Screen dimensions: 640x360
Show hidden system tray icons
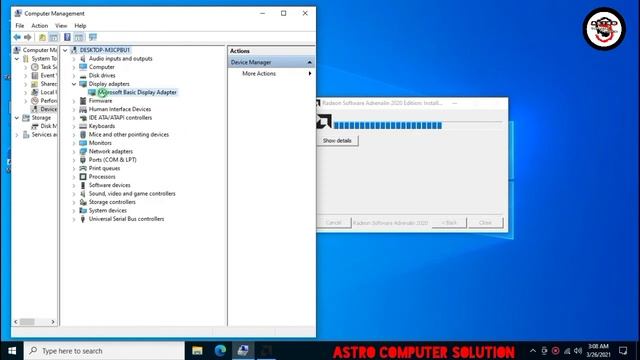pyautogui.click(x=533, y=351)
